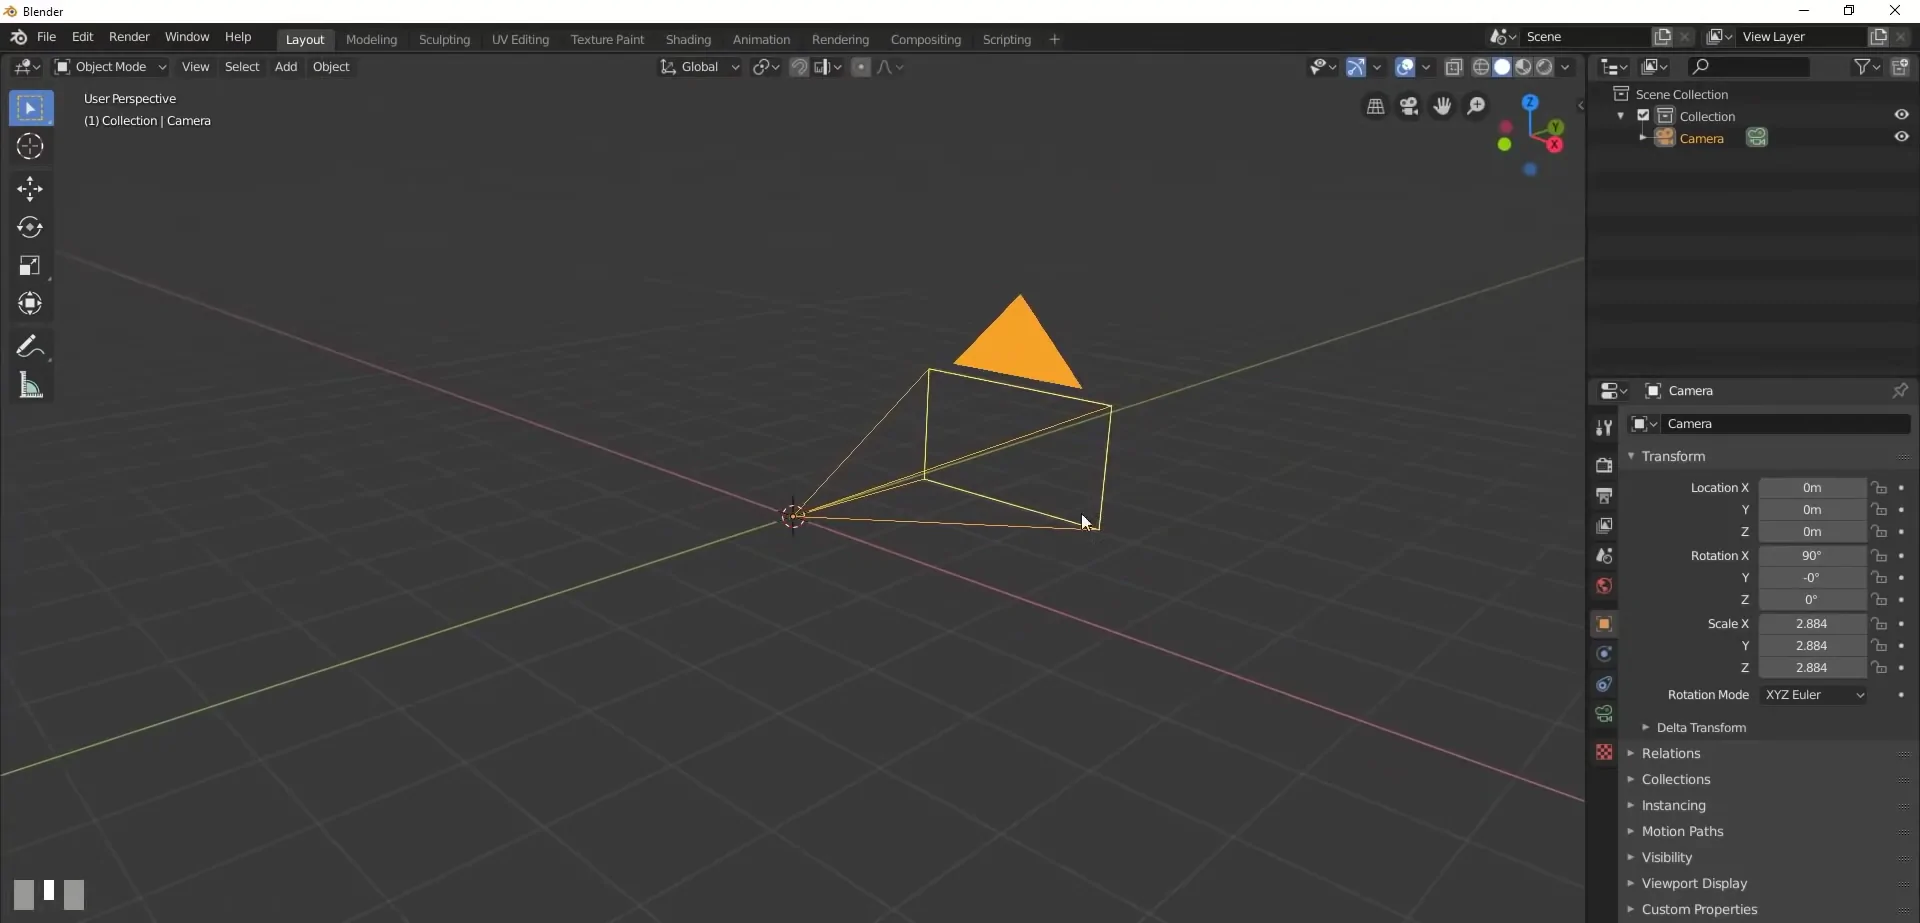This screenshot has height=923, width=1920.
Task: Open the Output properties tab
Action: pyautogui.click(x=1604, y=495)
